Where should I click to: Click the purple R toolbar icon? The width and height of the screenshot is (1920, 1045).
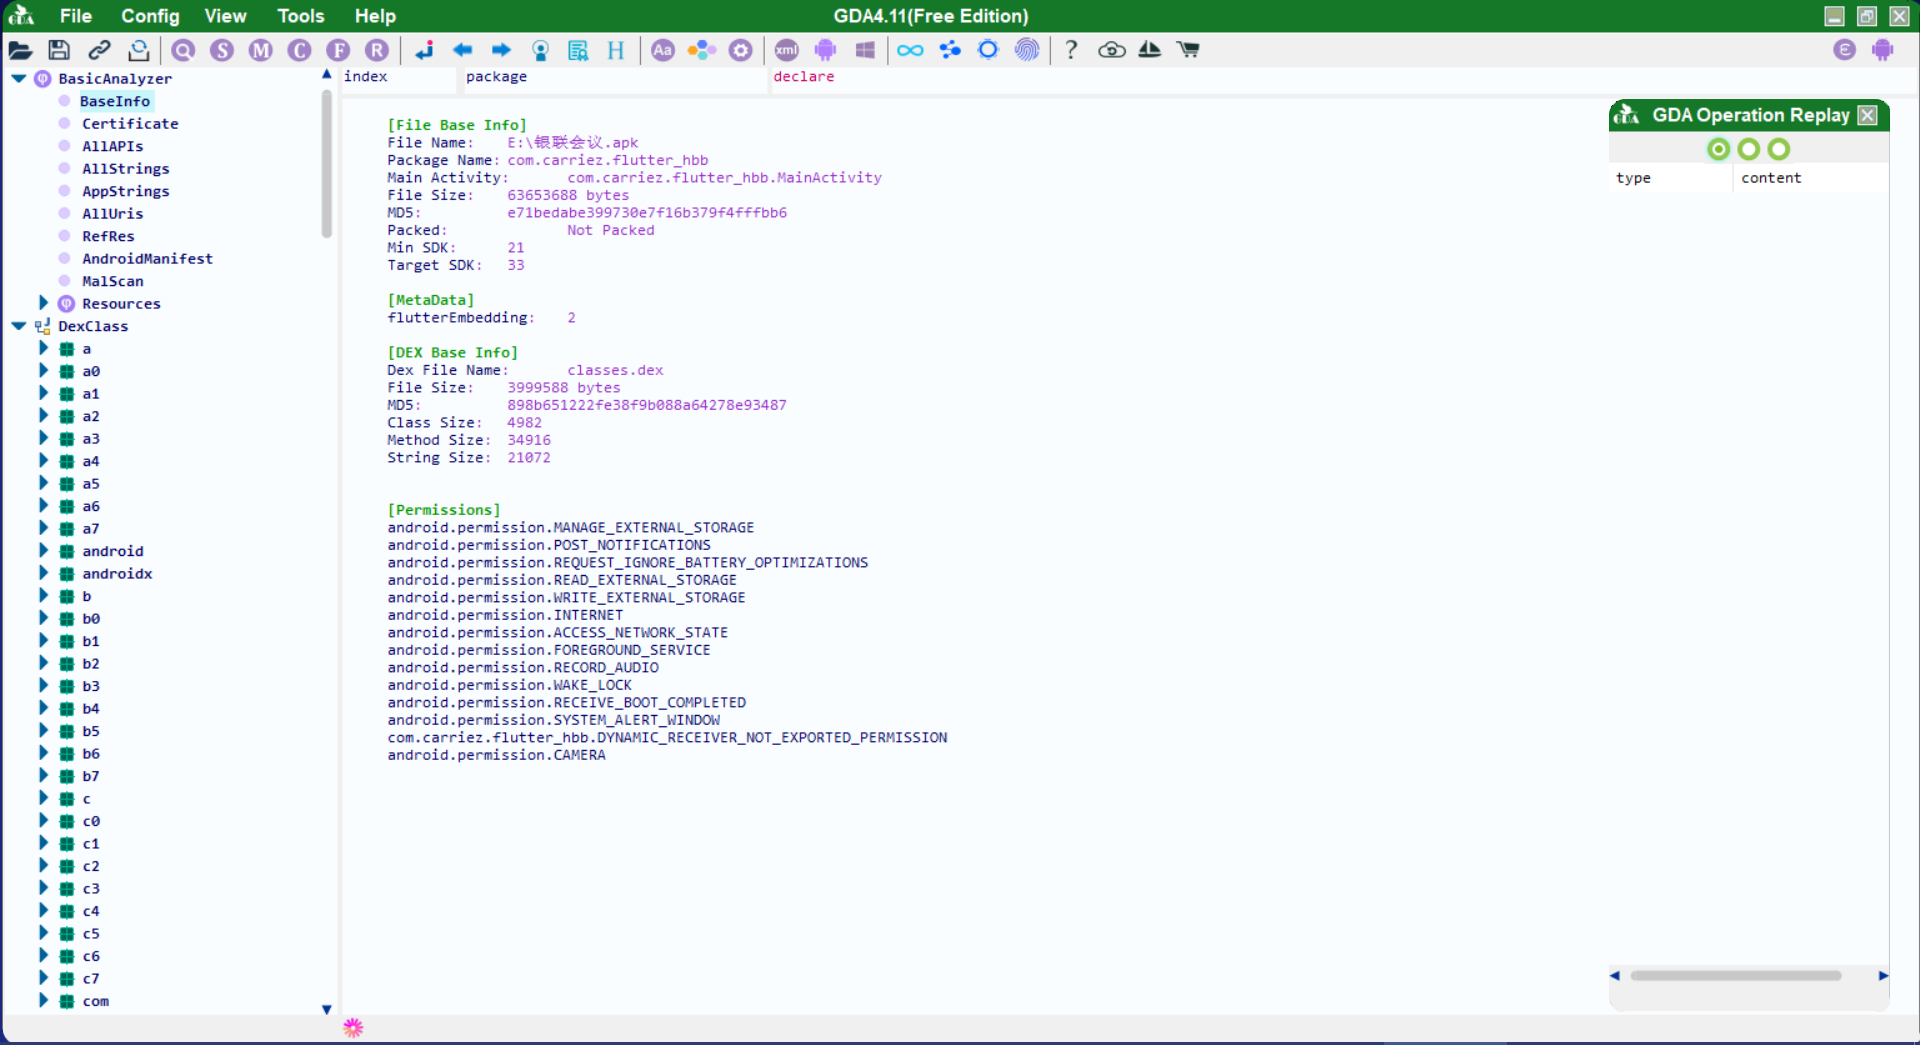coord(377,50)
